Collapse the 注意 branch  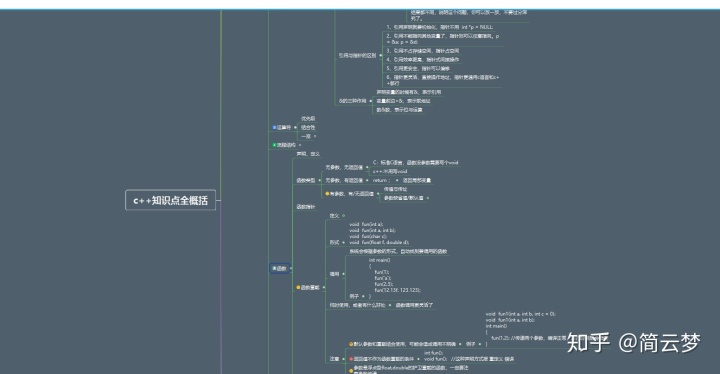(343, 359)
